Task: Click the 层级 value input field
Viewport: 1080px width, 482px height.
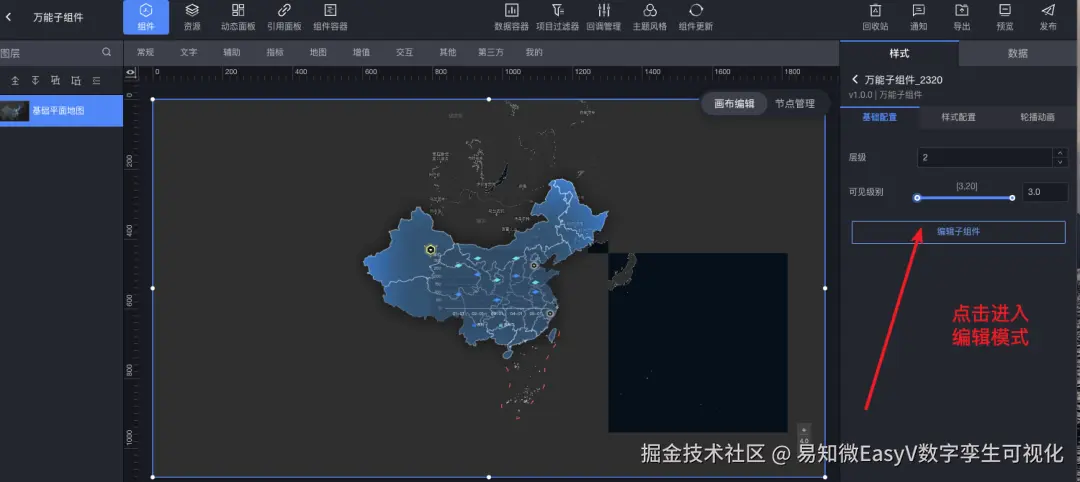Action: [x=985, y=158]
